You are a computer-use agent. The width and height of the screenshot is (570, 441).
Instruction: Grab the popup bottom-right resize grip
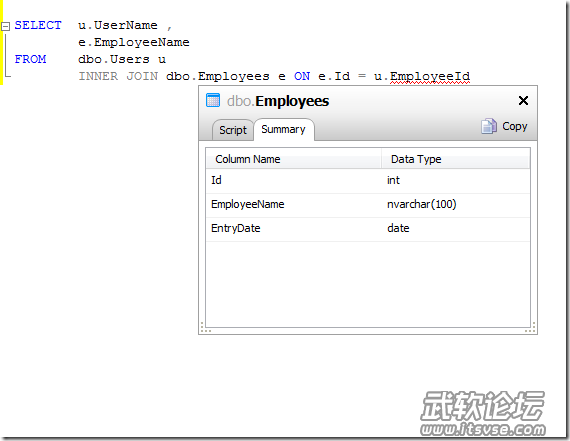531,328
